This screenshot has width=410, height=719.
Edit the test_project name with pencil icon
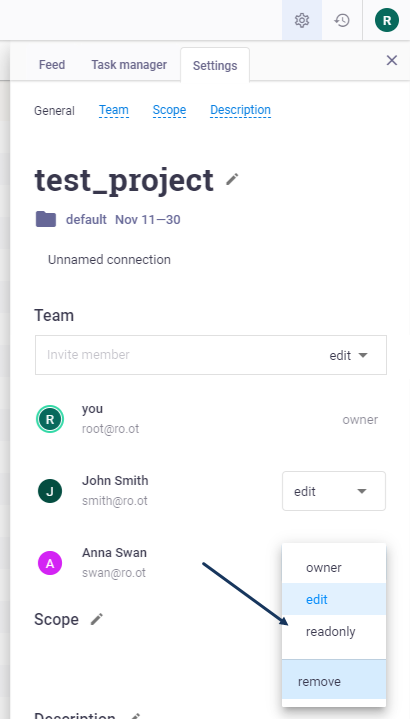pos(232,179)
